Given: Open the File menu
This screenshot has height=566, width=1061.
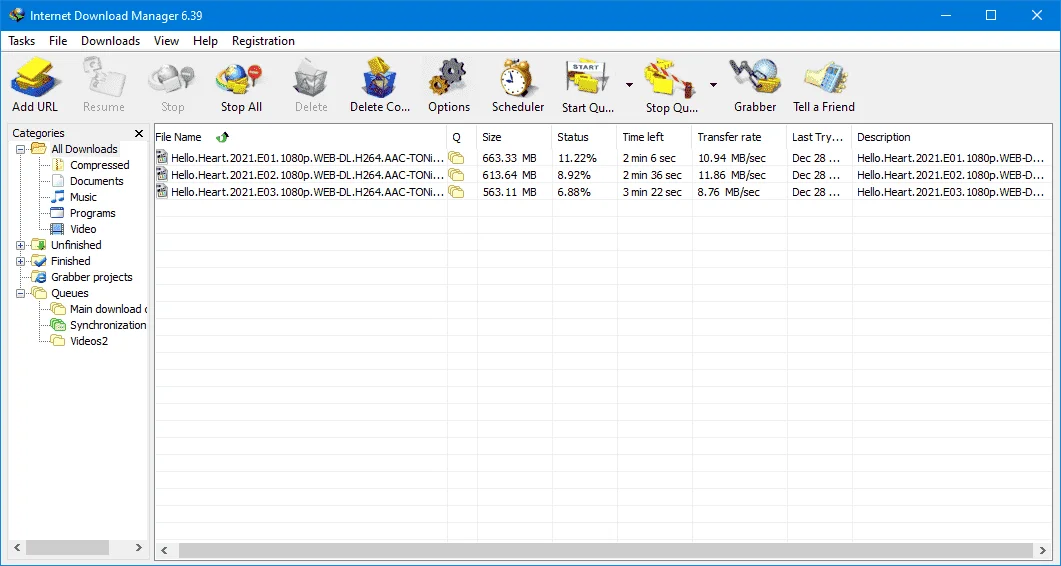Looking at the screenshot, I should tap(58, 41).
